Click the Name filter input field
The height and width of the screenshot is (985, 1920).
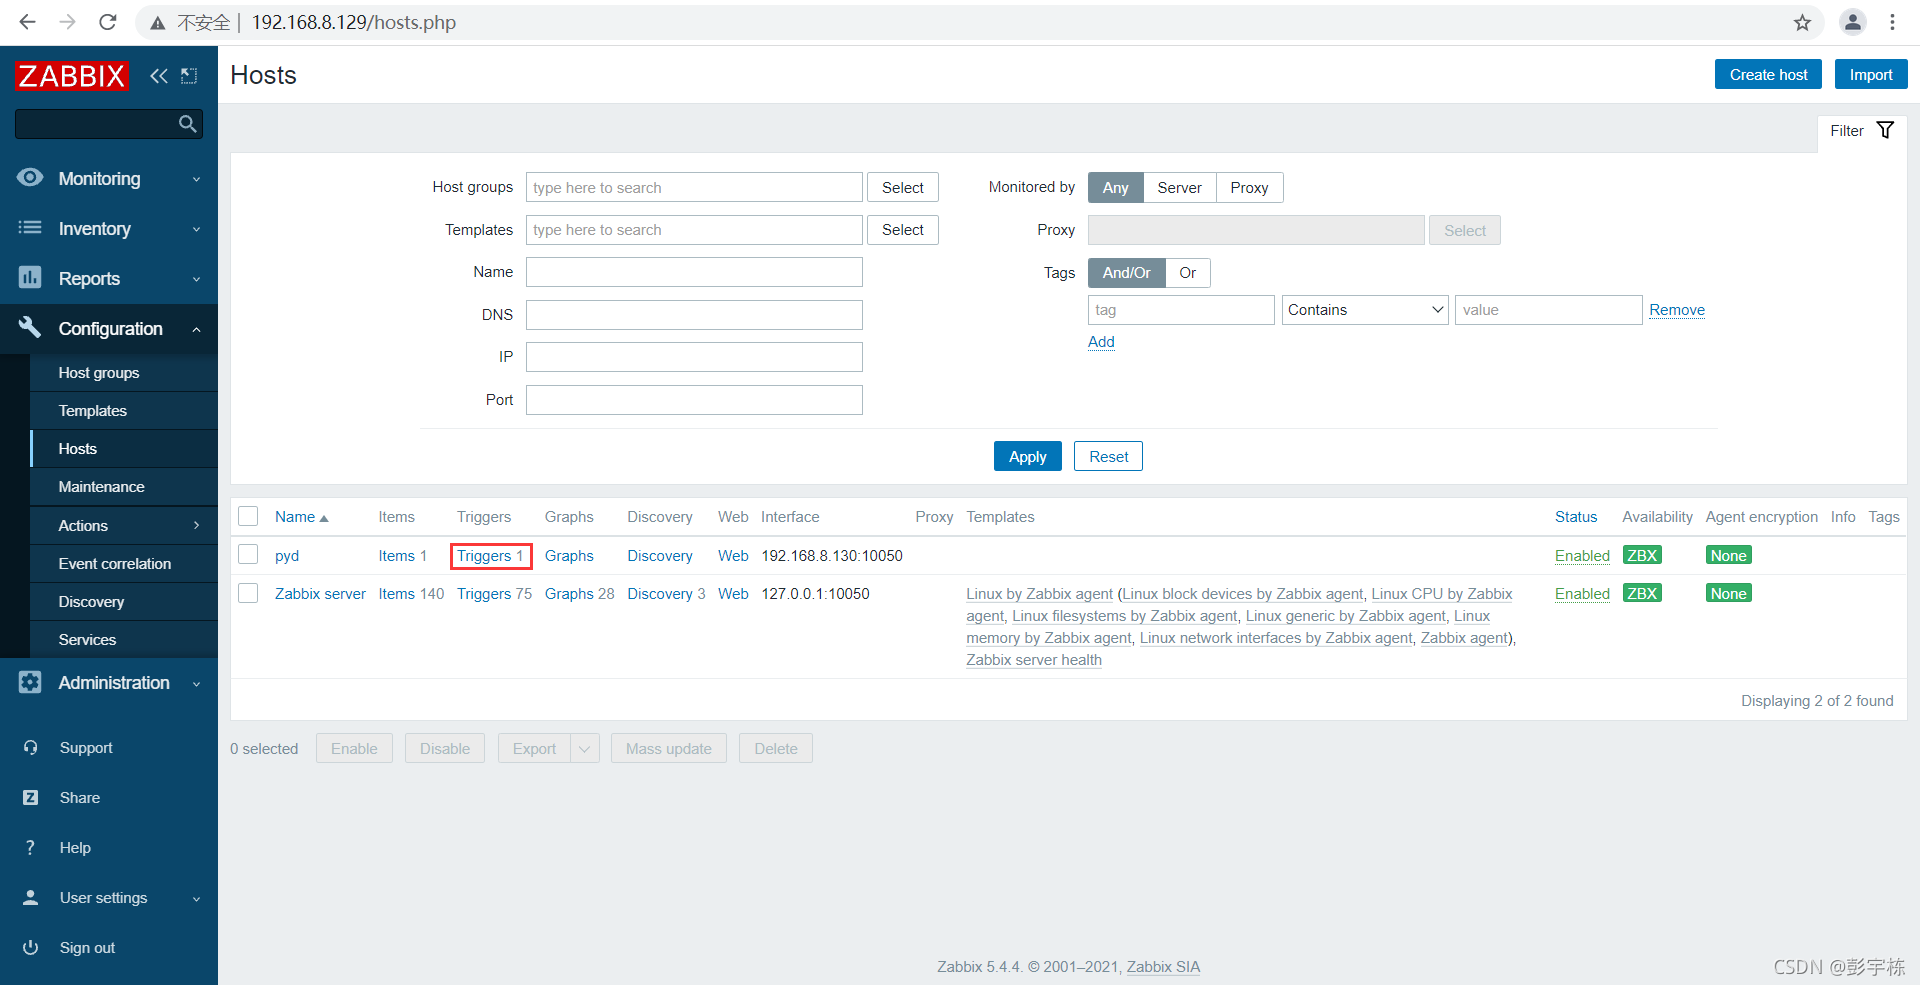click(x=694, y=272)
